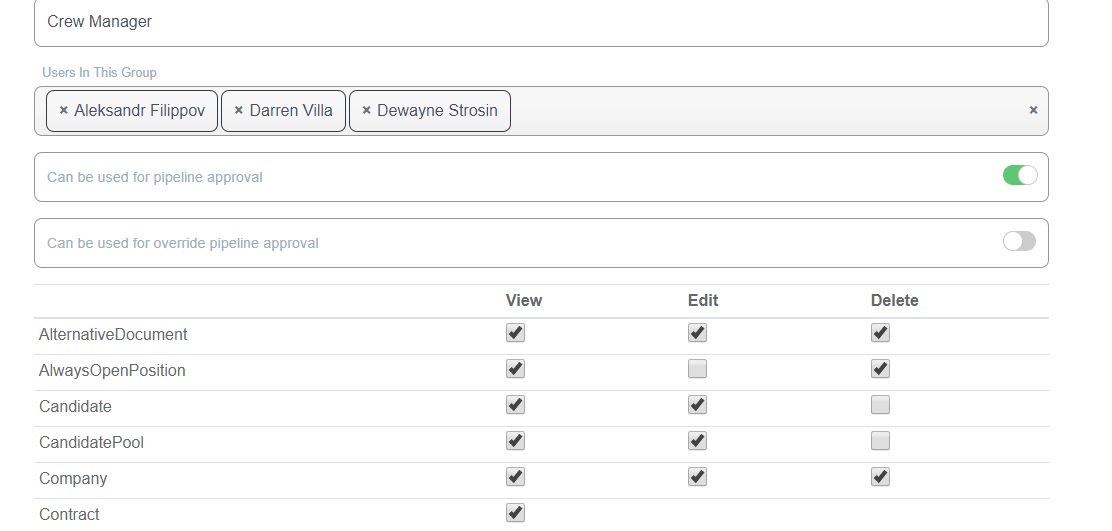The image size is (1112, 531).
Task: Clear all users in this group
Action: 1033,111
